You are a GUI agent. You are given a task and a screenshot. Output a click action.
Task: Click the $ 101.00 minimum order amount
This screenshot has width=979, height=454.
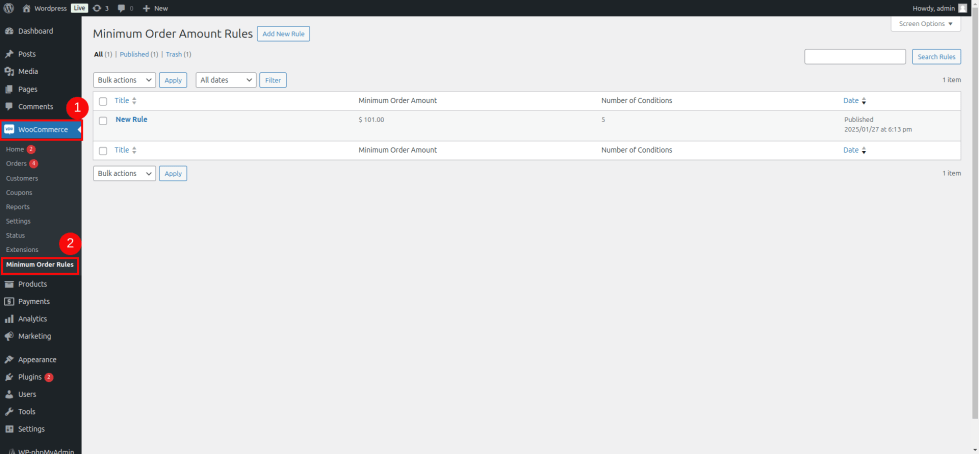tap(371, 119)
